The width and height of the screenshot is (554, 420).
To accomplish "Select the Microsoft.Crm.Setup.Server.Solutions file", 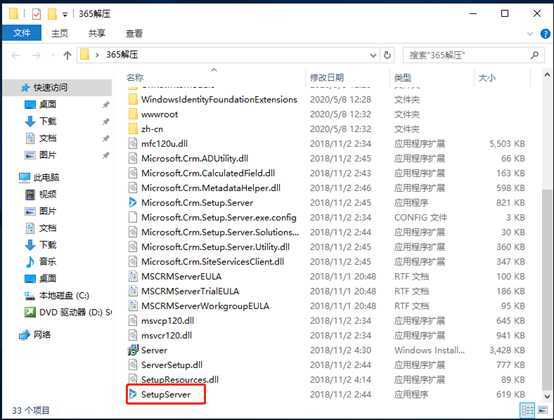I will pyautogui.click(x=220, y=232).
